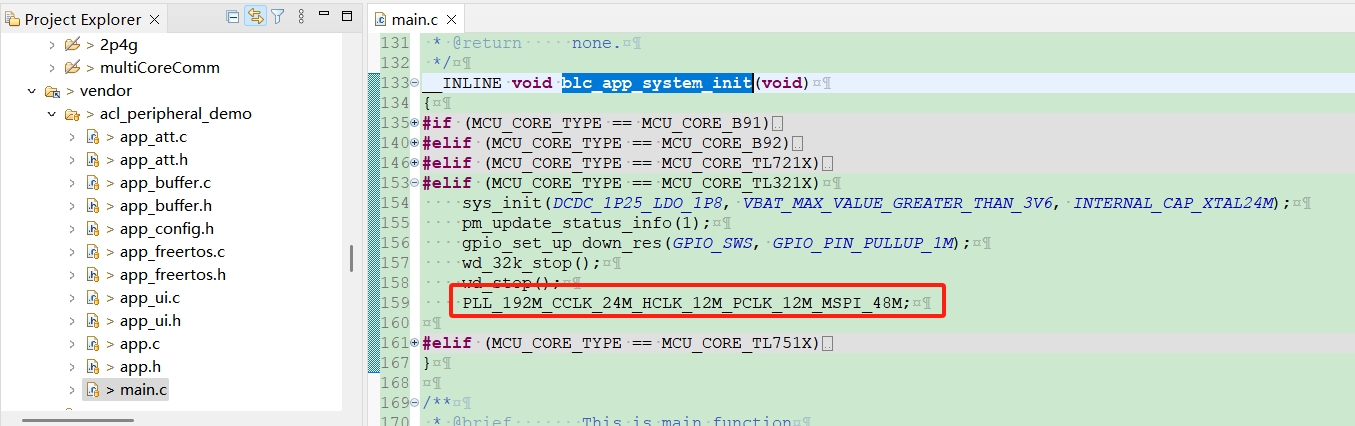Click the app_att.h file icon
Viewport: 1355px width, 426px height.
tap(92, 160)
